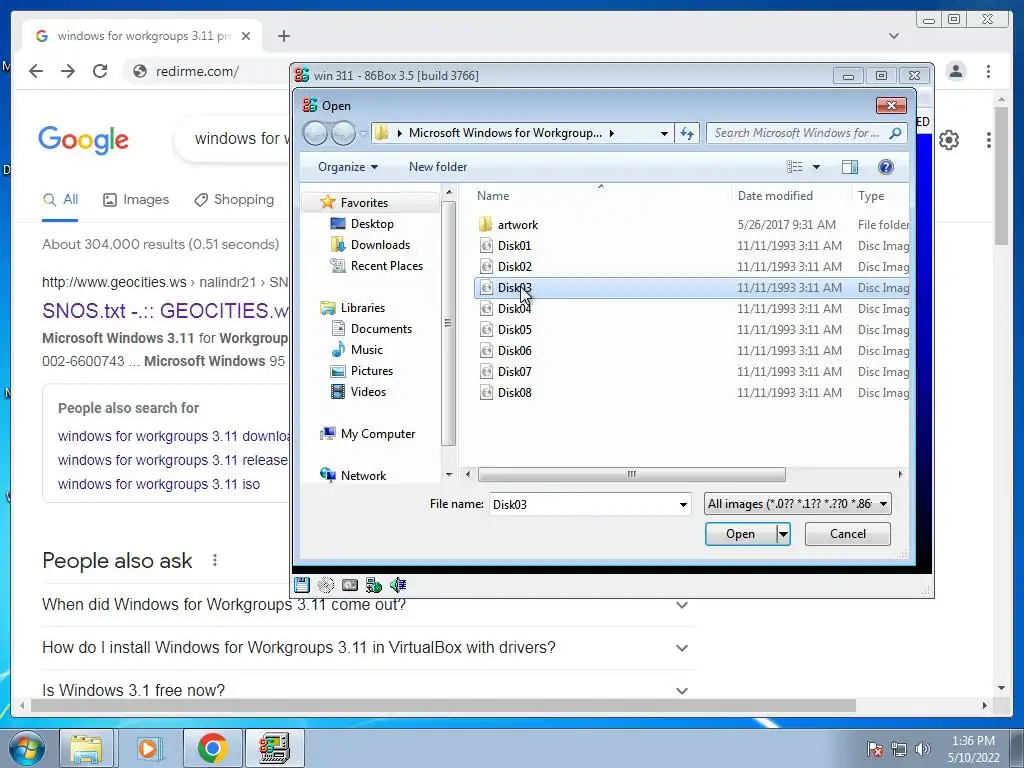Viewport: 1024px width, 768px height.
Task: Click windows for workgroups 3.11 iso suggestion
Action: point(159,484)
